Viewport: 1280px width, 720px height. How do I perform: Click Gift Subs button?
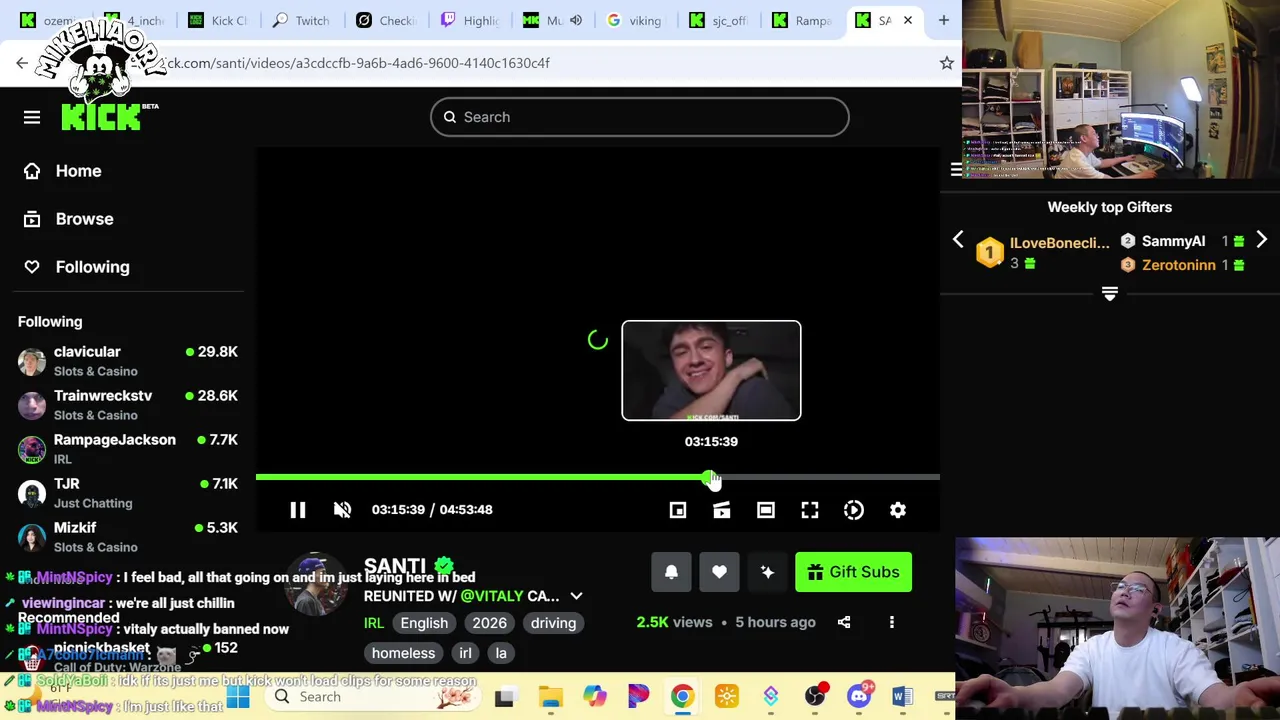[x=853, y=572]
